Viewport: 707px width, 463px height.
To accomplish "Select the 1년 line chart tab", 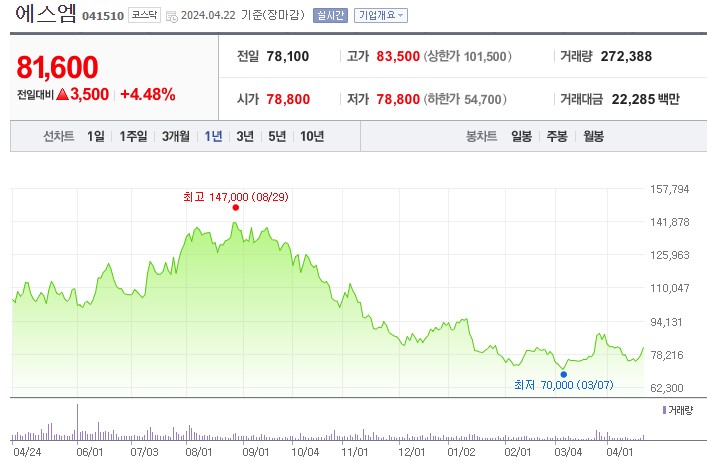I will tap(213, 136).
